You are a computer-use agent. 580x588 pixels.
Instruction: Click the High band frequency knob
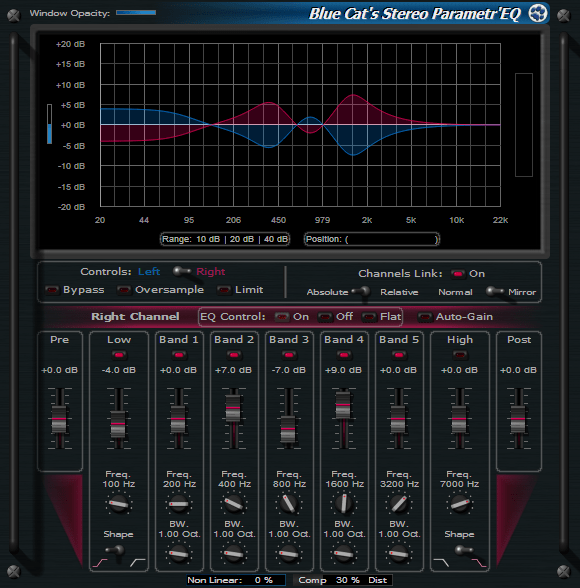click(460, 504)
